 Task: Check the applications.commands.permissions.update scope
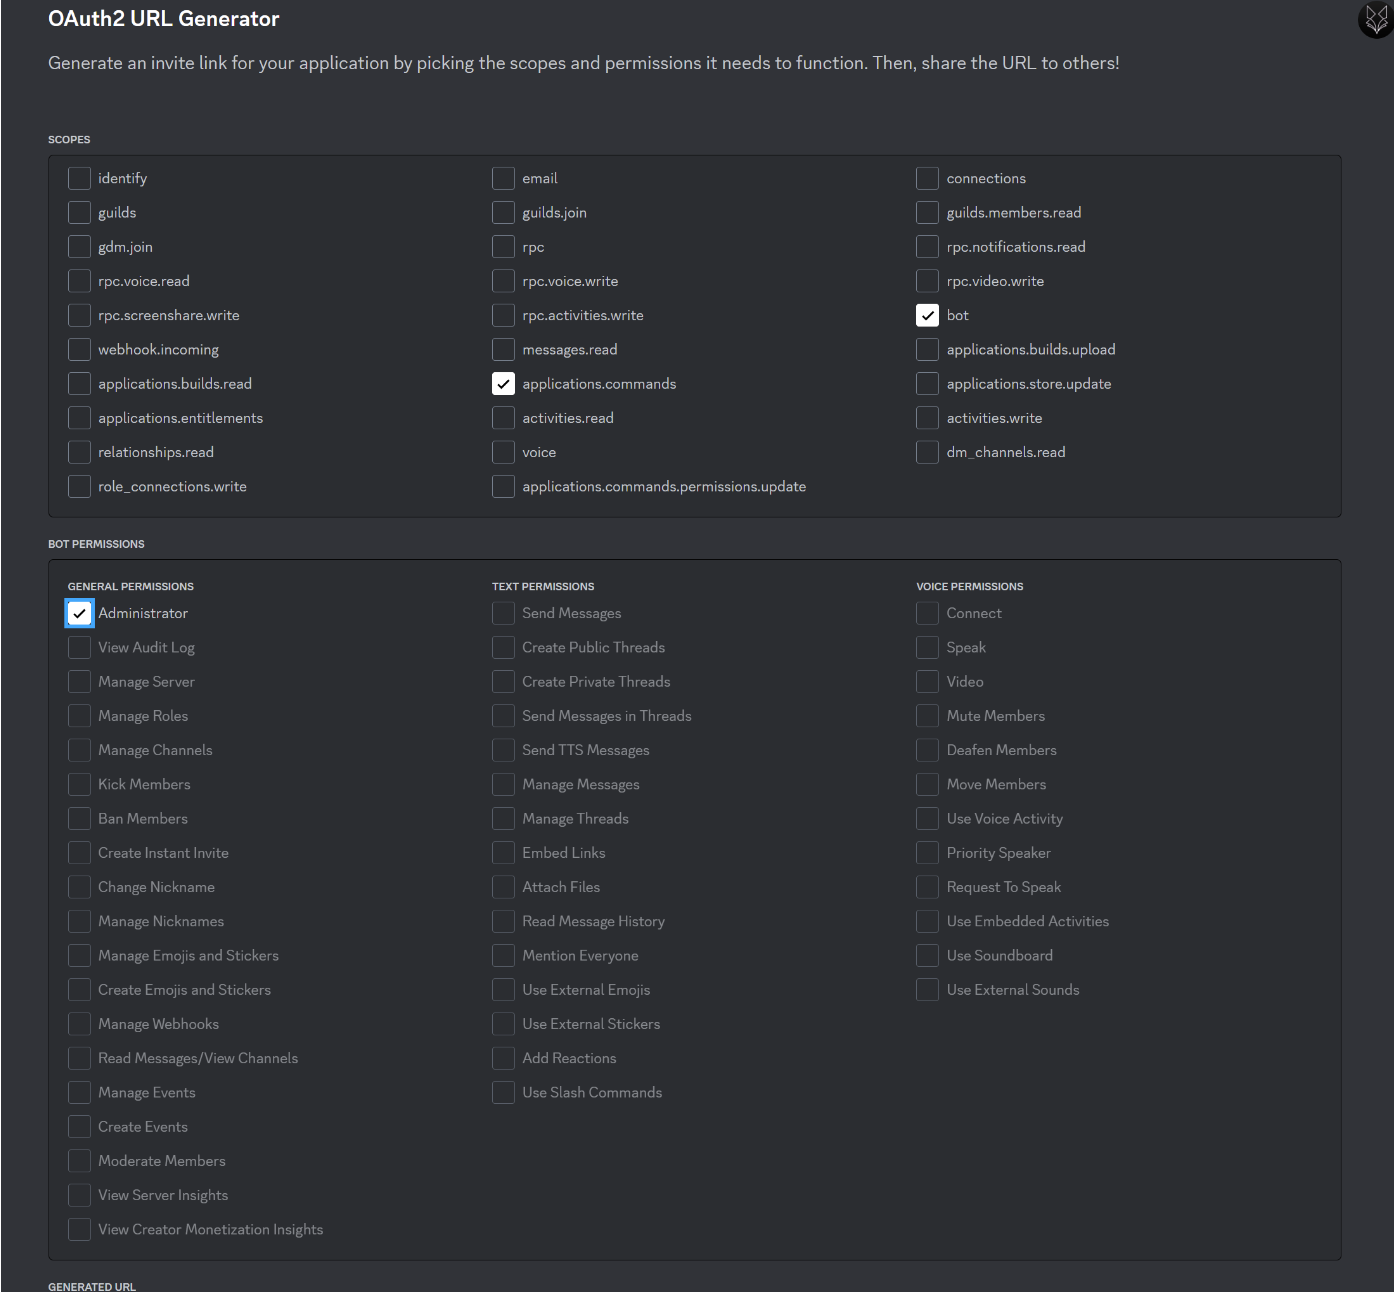click(x=503, y=487)
